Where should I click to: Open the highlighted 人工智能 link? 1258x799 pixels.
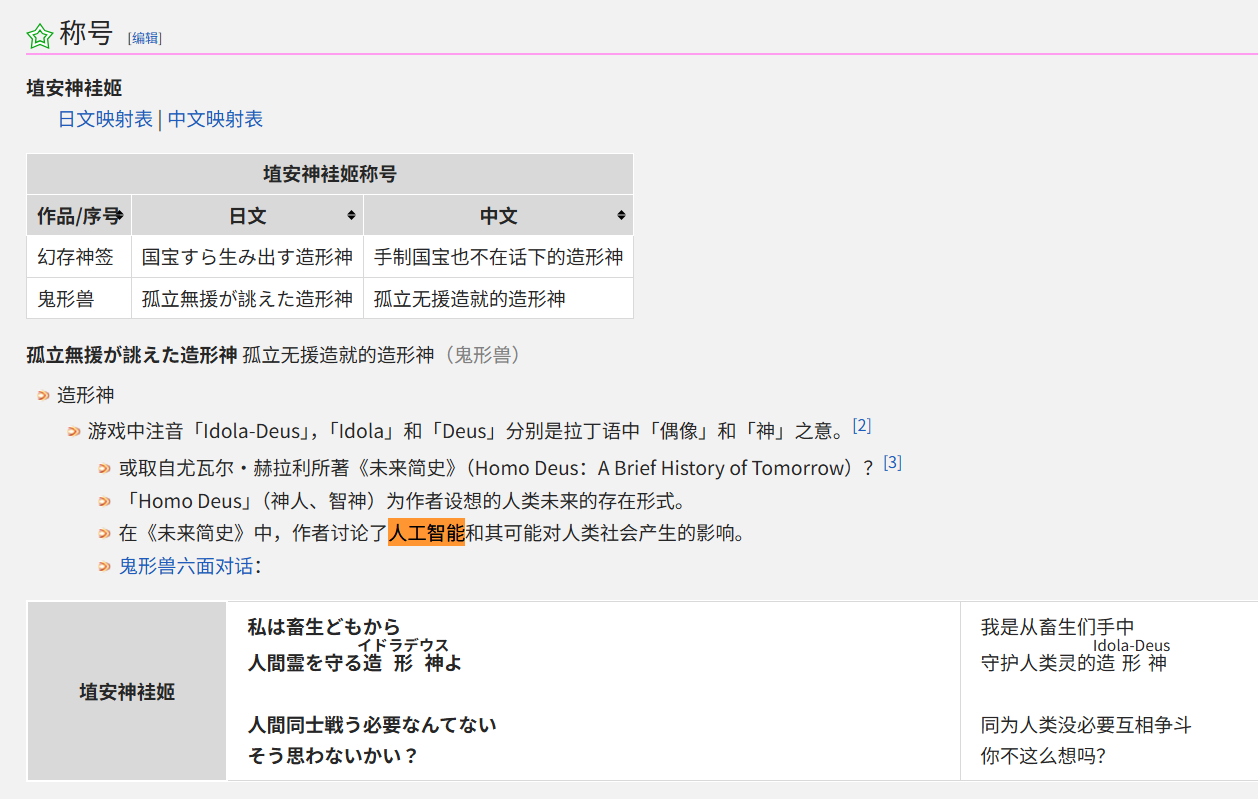[425, 535]
